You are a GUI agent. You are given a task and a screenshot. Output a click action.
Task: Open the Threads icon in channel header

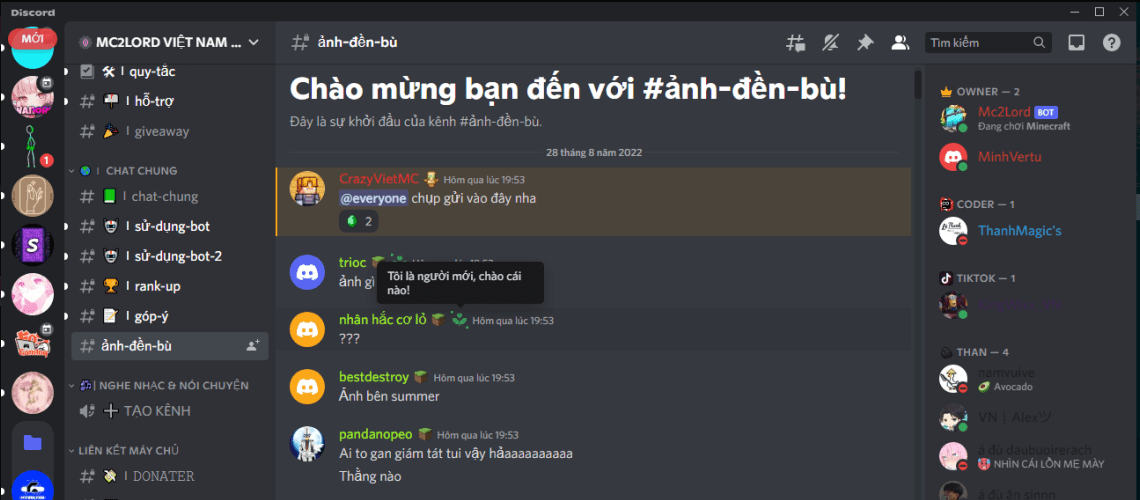pyautogui.click(x=795, y=43)
